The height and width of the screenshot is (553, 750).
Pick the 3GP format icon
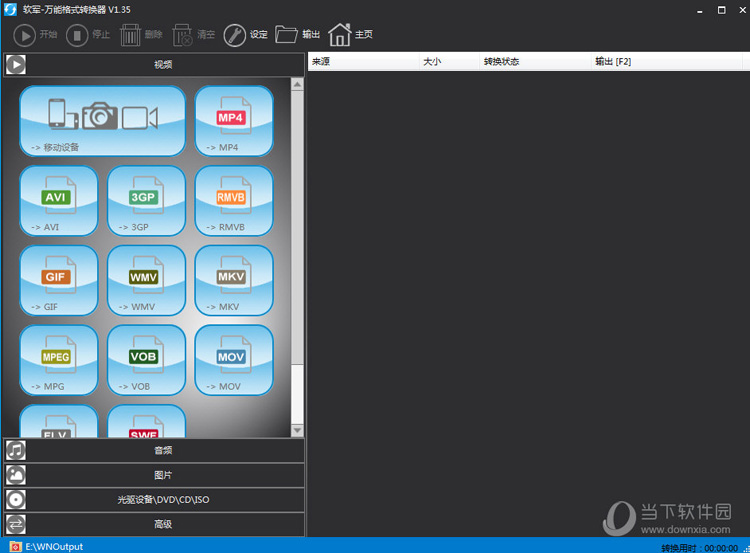point(146,201)
